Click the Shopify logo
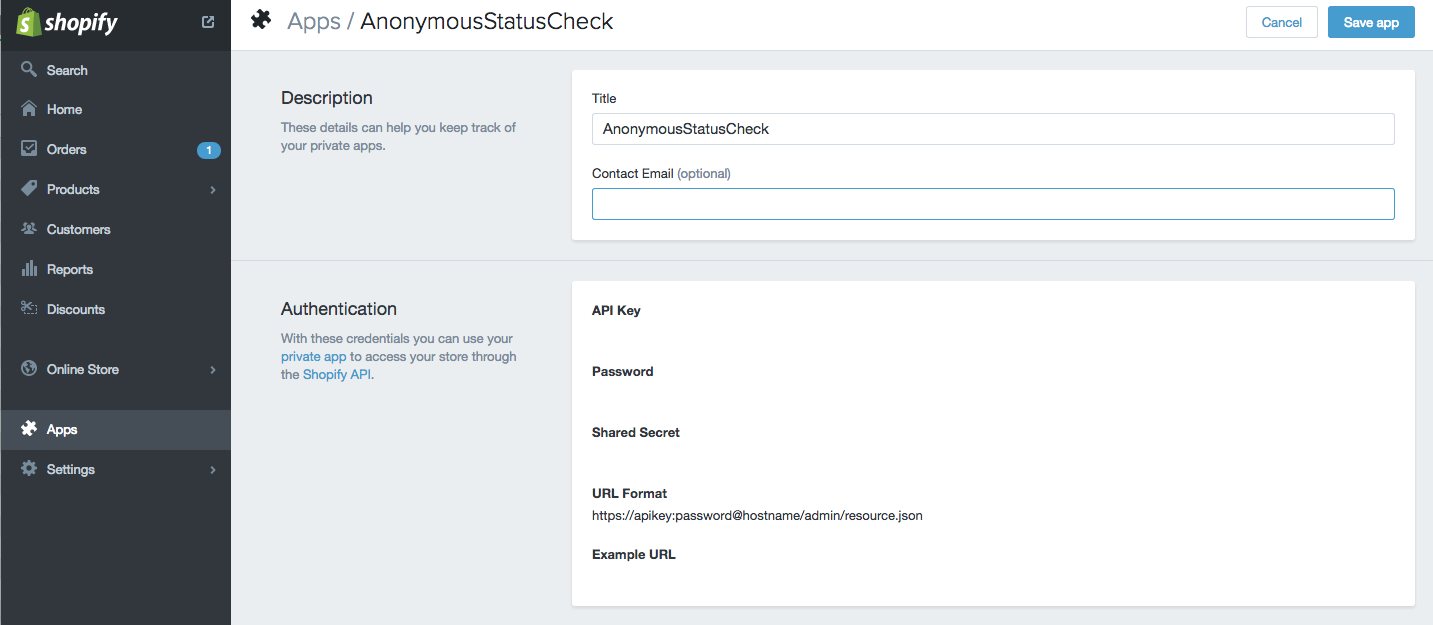Viewport: 1433px width, 625px height. [67, 22]
